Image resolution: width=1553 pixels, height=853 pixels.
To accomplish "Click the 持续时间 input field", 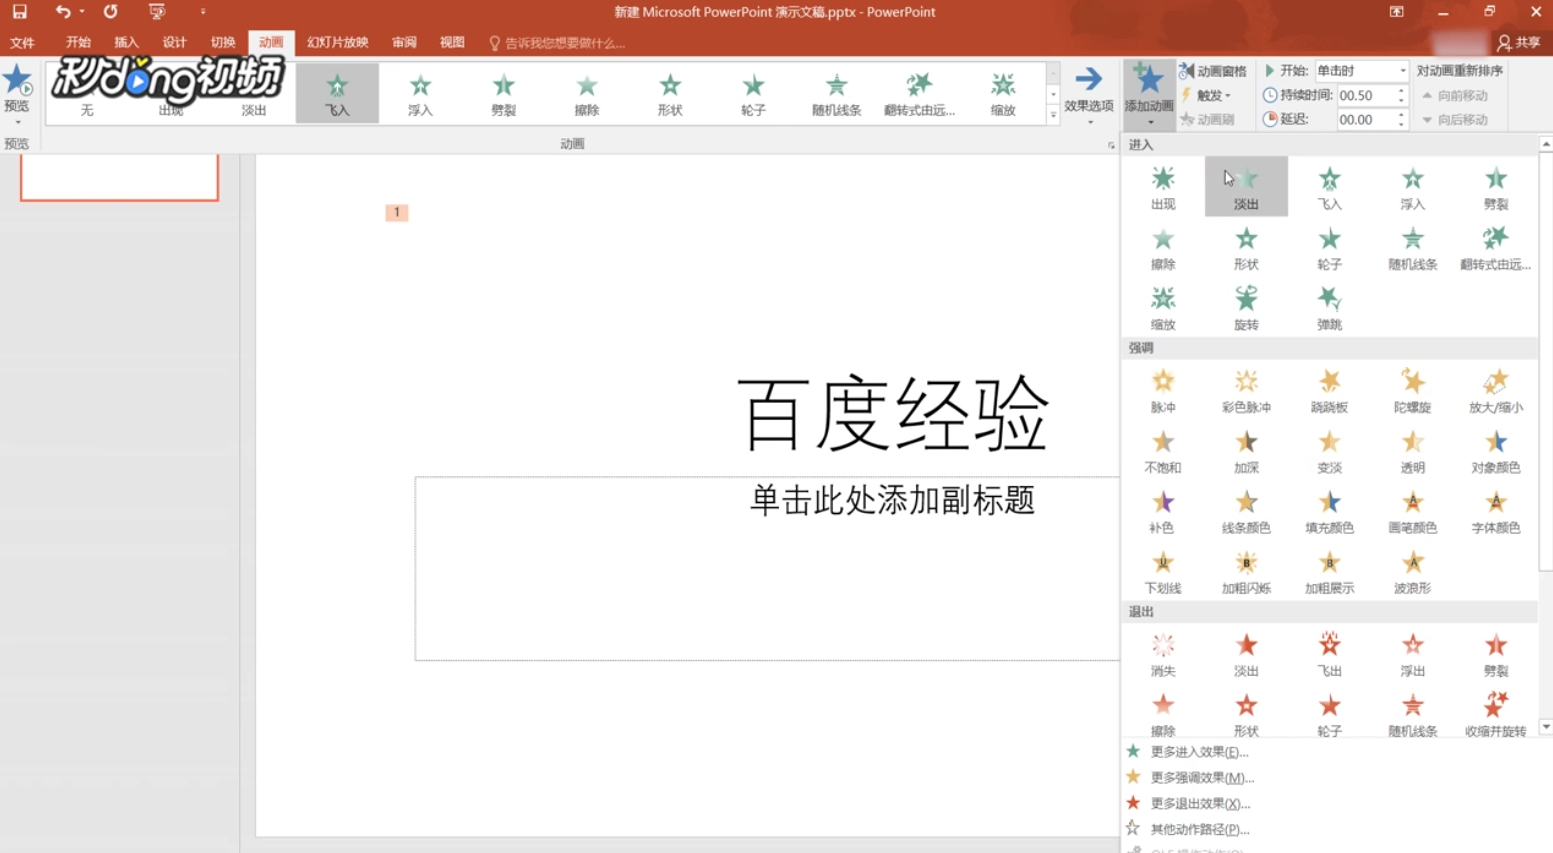I will click(1364, 95).
